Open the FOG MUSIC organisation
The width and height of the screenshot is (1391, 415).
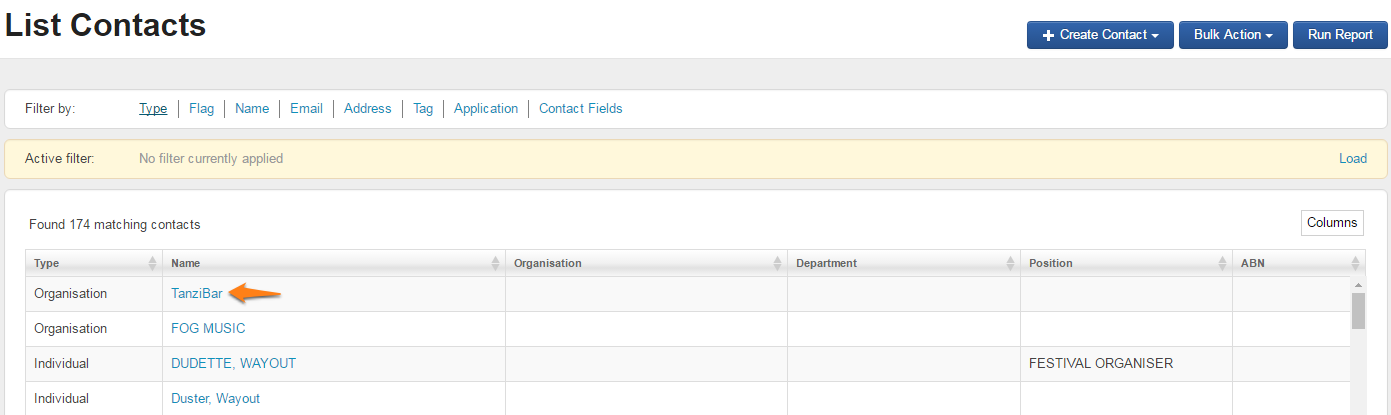(x=208, y=328)
